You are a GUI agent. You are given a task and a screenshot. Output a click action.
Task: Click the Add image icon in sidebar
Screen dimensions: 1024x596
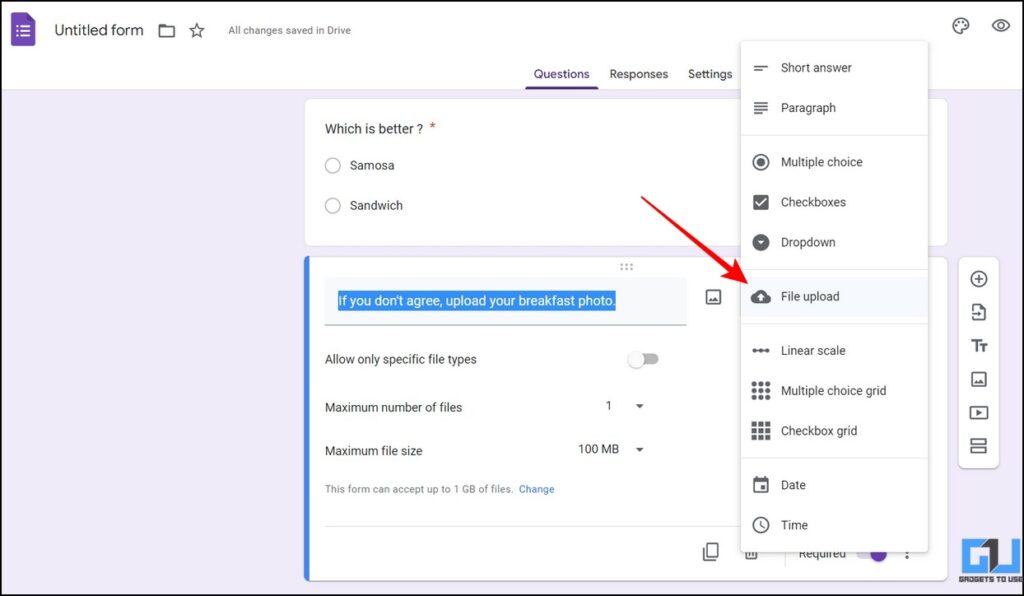[978, 379]
